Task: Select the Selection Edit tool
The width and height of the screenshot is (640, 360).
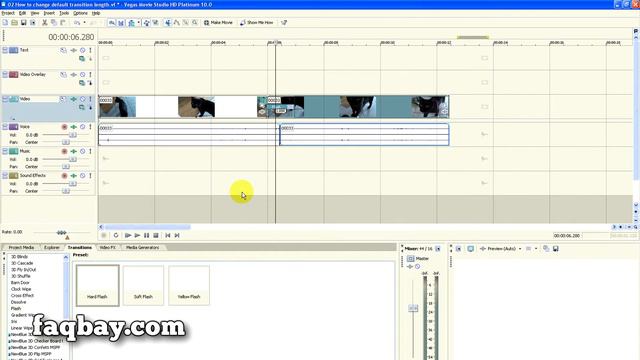Action: click(x=186, y=23)
